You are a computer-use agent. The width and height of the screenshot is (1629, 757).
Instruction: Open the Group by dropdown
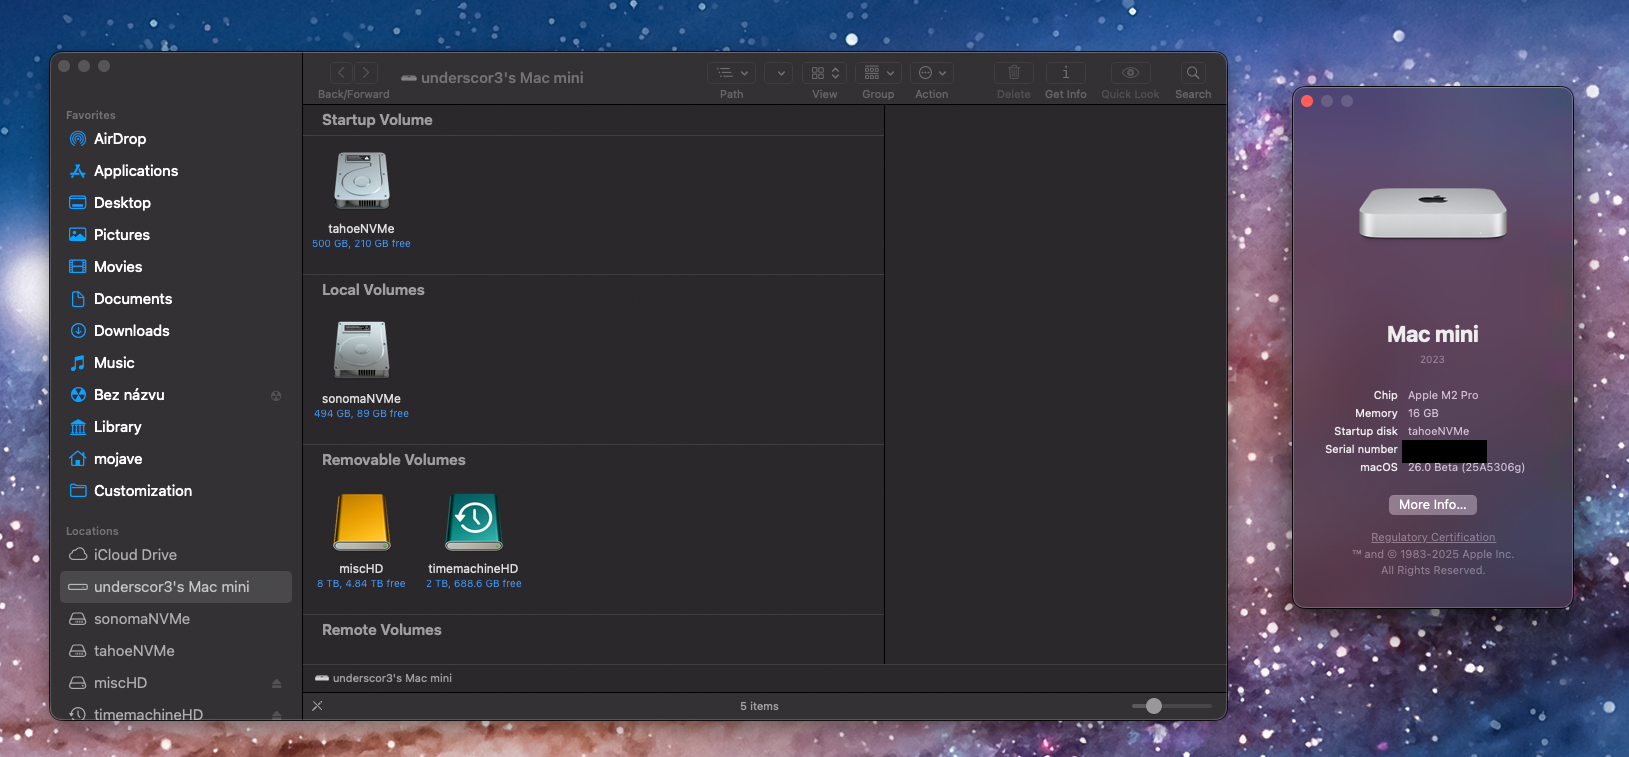[879, 73]
